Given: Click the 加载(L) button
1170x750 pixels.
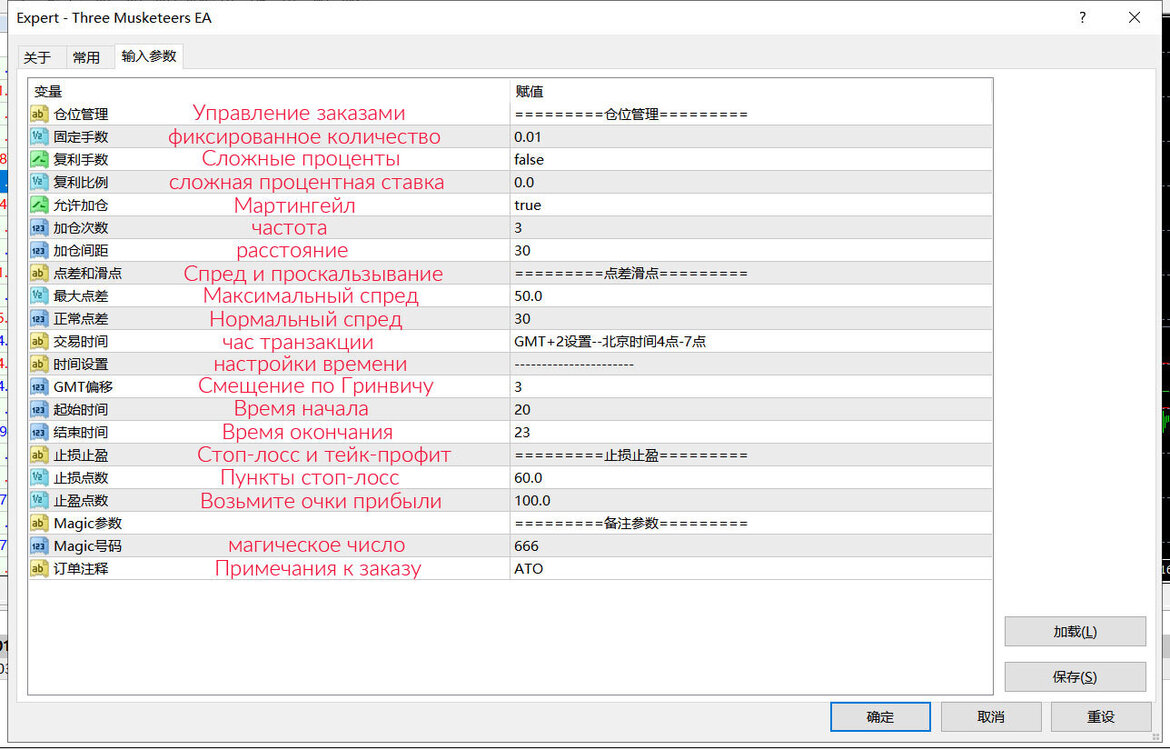Looking at the screenshot, I should point(1074,631).
